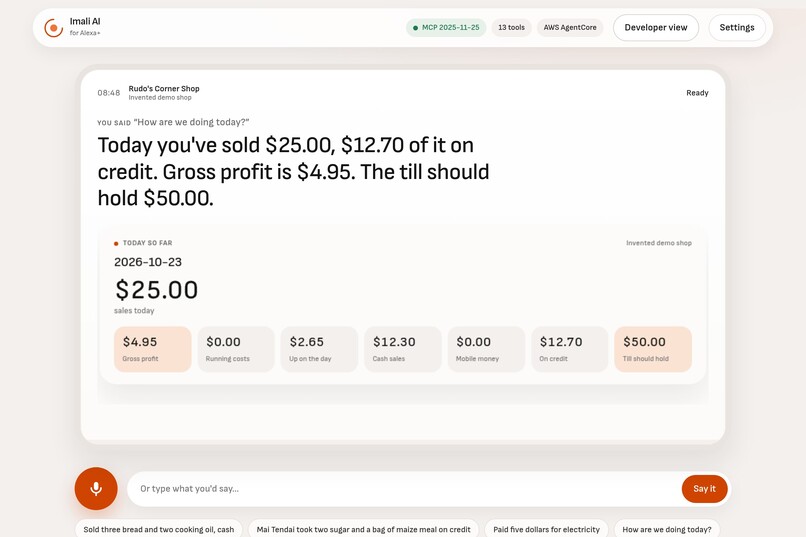
Task: Open Developer view
Action: pyautogui.click(x=655, y=28)
